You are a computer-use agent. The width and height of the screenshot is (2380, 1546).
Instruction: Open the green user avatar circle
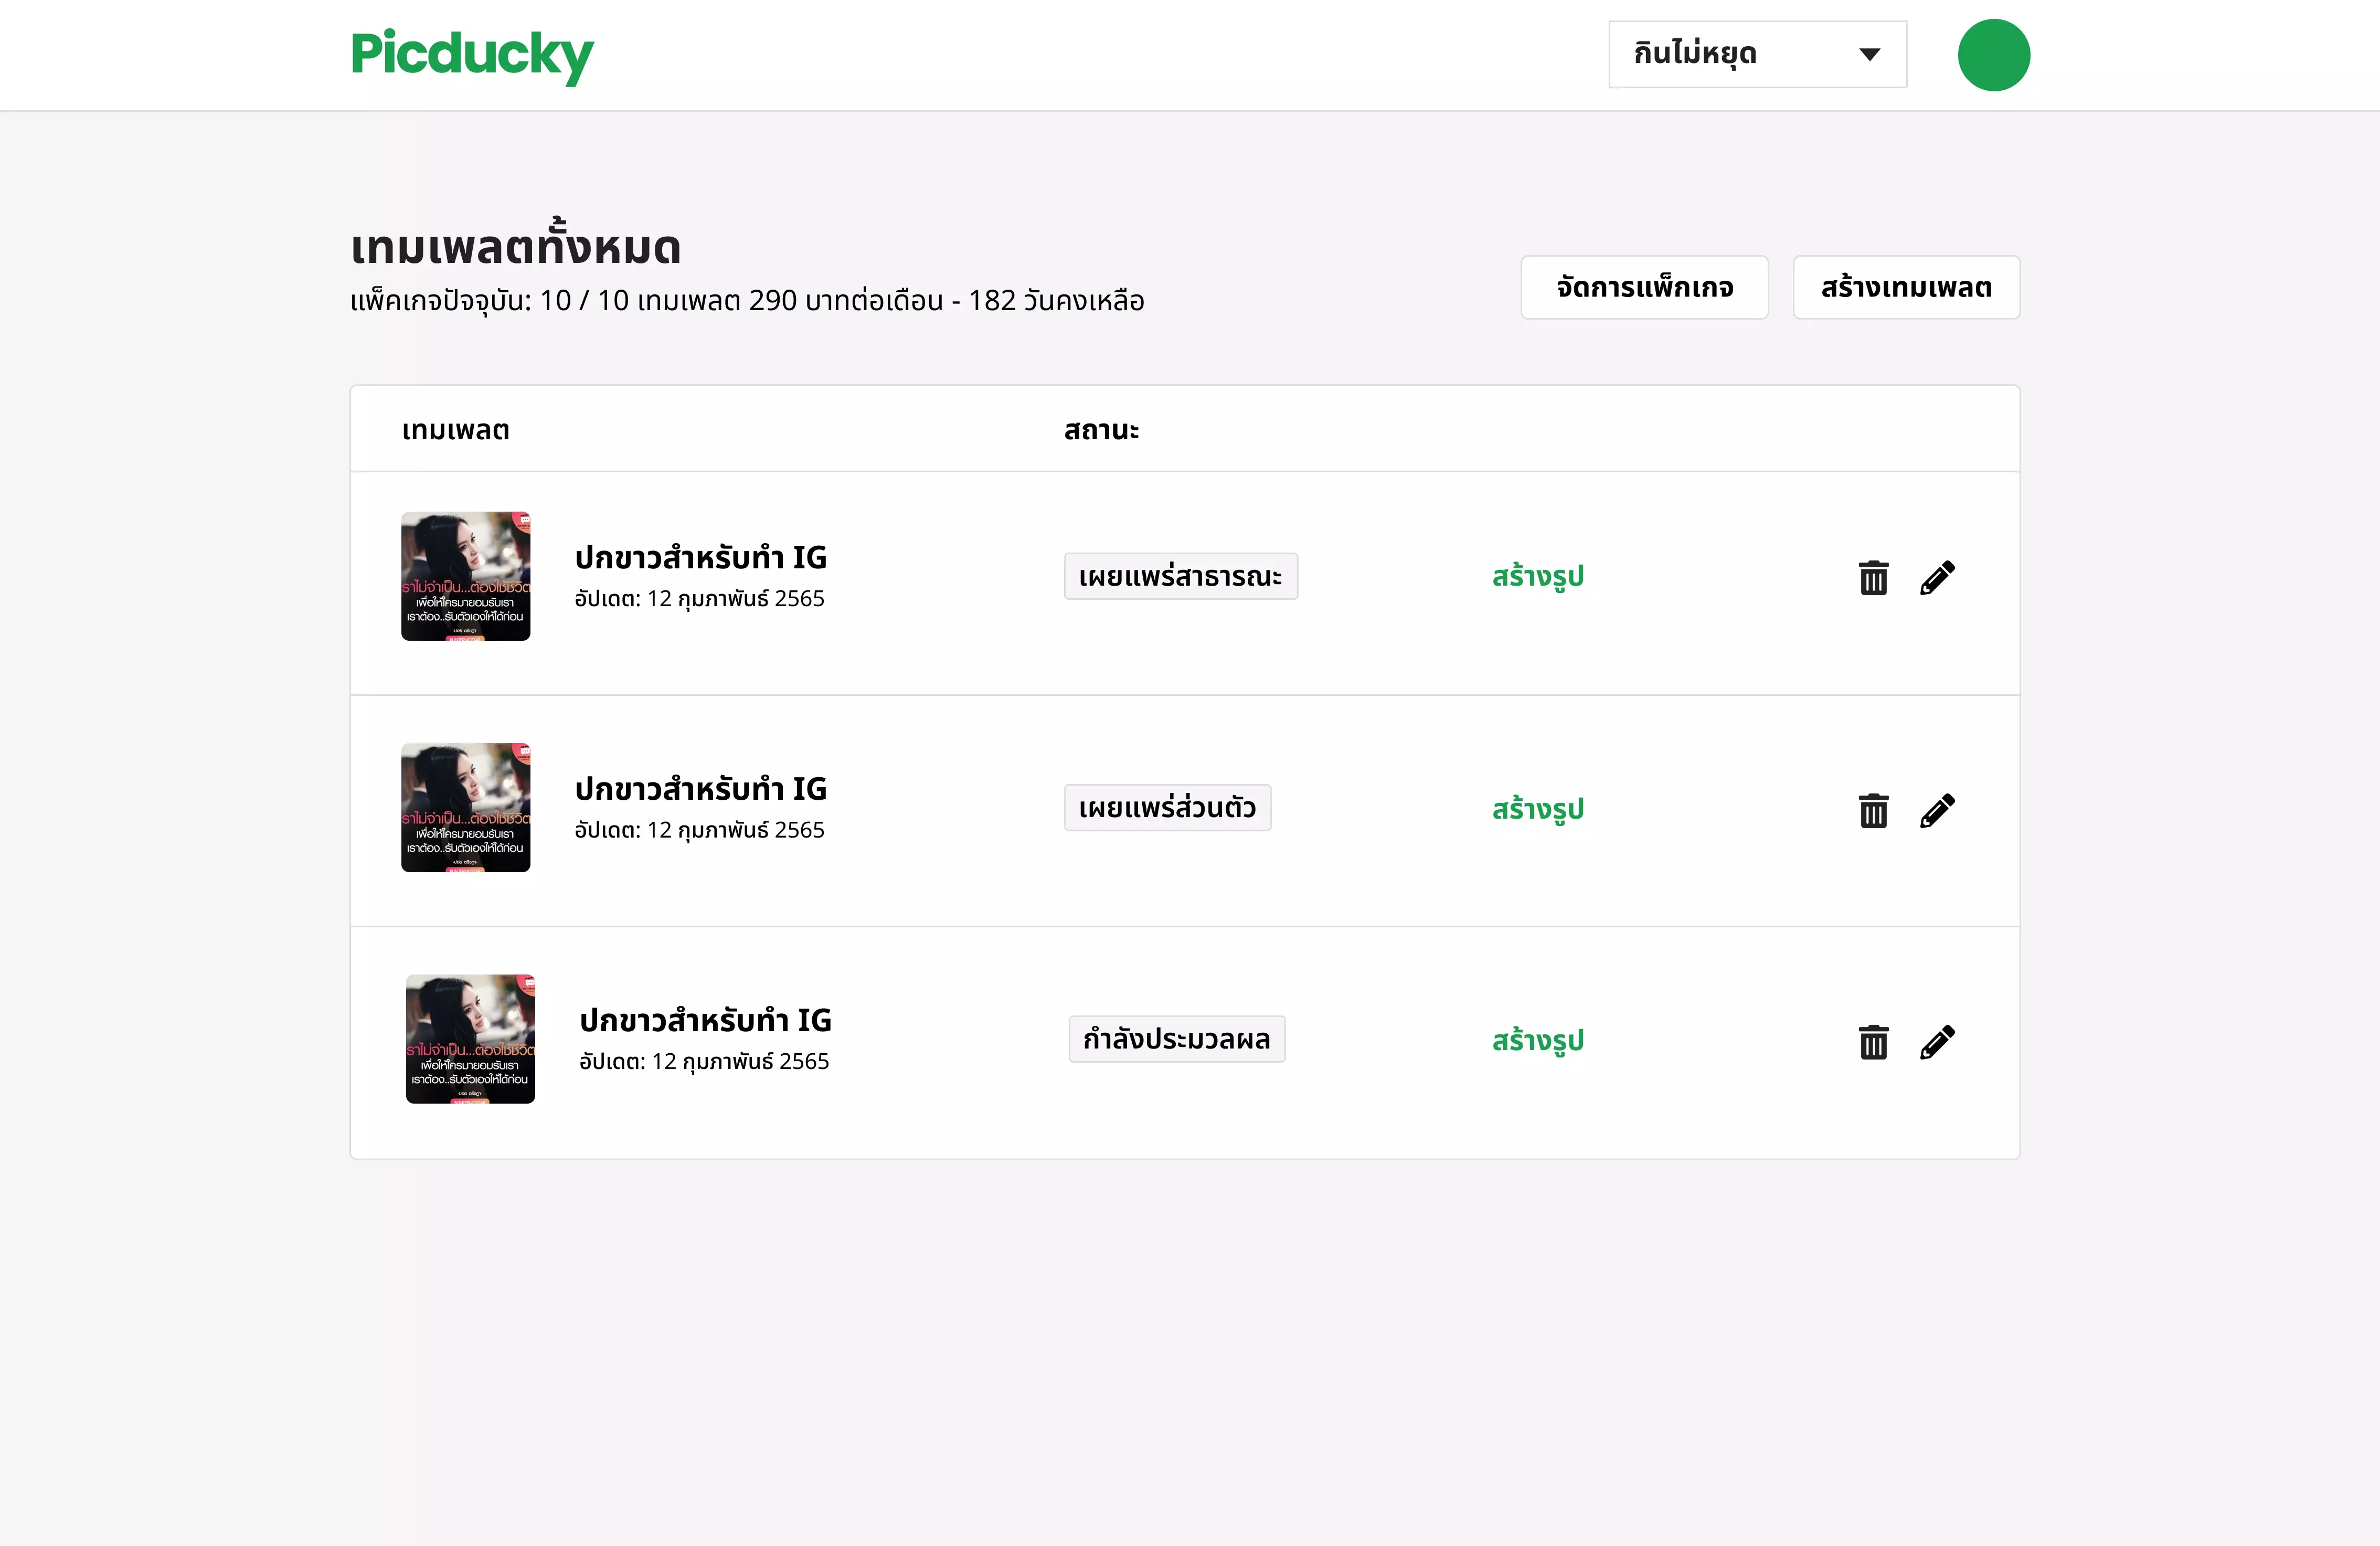(x=1993, y=55)
